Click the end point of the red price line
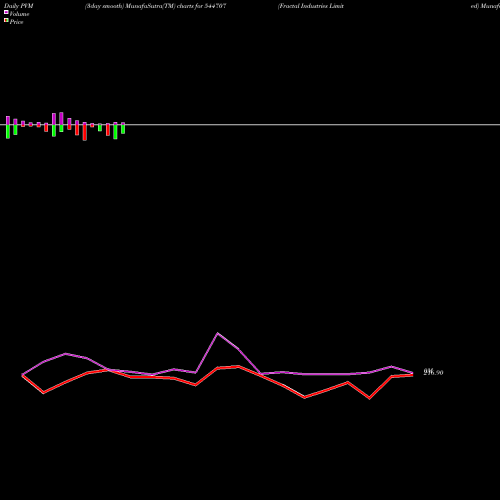The image size is (500, 500). pyautogui.click(x=412, y=375)
